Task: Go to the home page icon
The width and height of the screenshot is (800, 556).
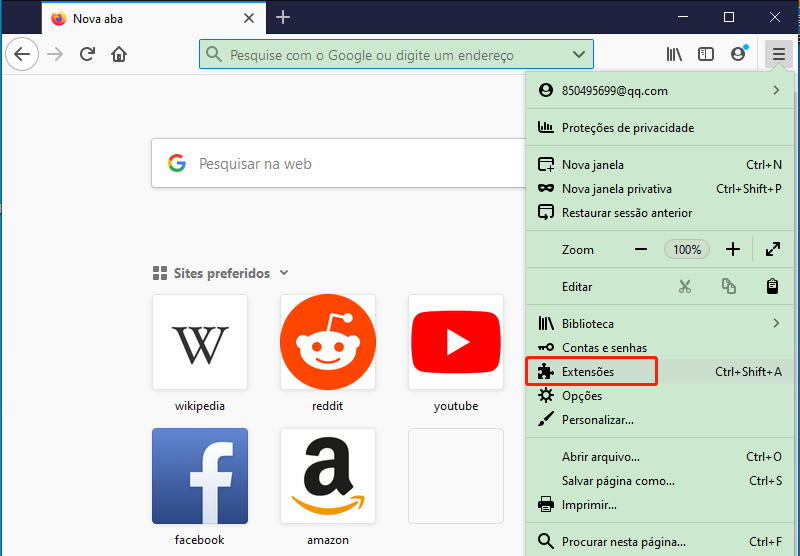Action: [119, 54]
